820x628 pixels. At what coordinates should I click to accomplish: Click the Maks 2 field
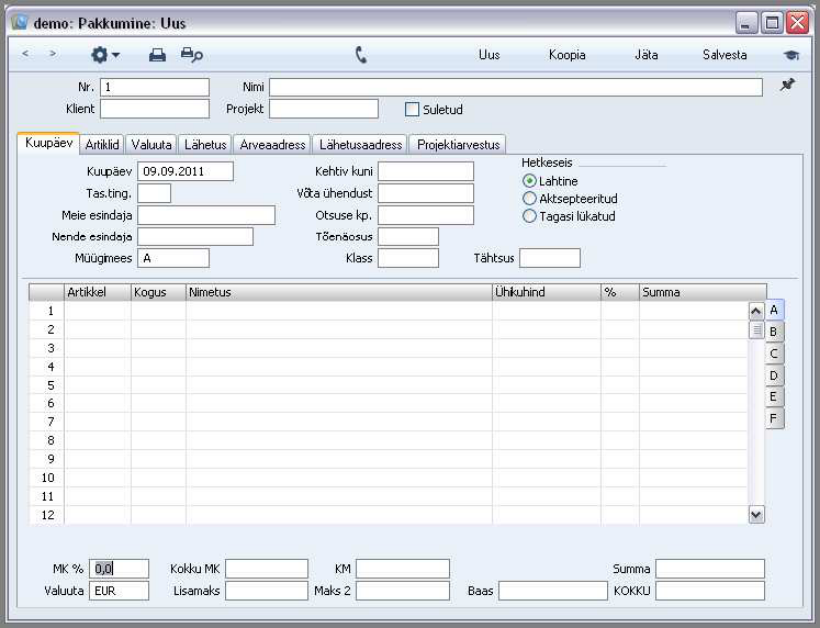tap(403, 591)
